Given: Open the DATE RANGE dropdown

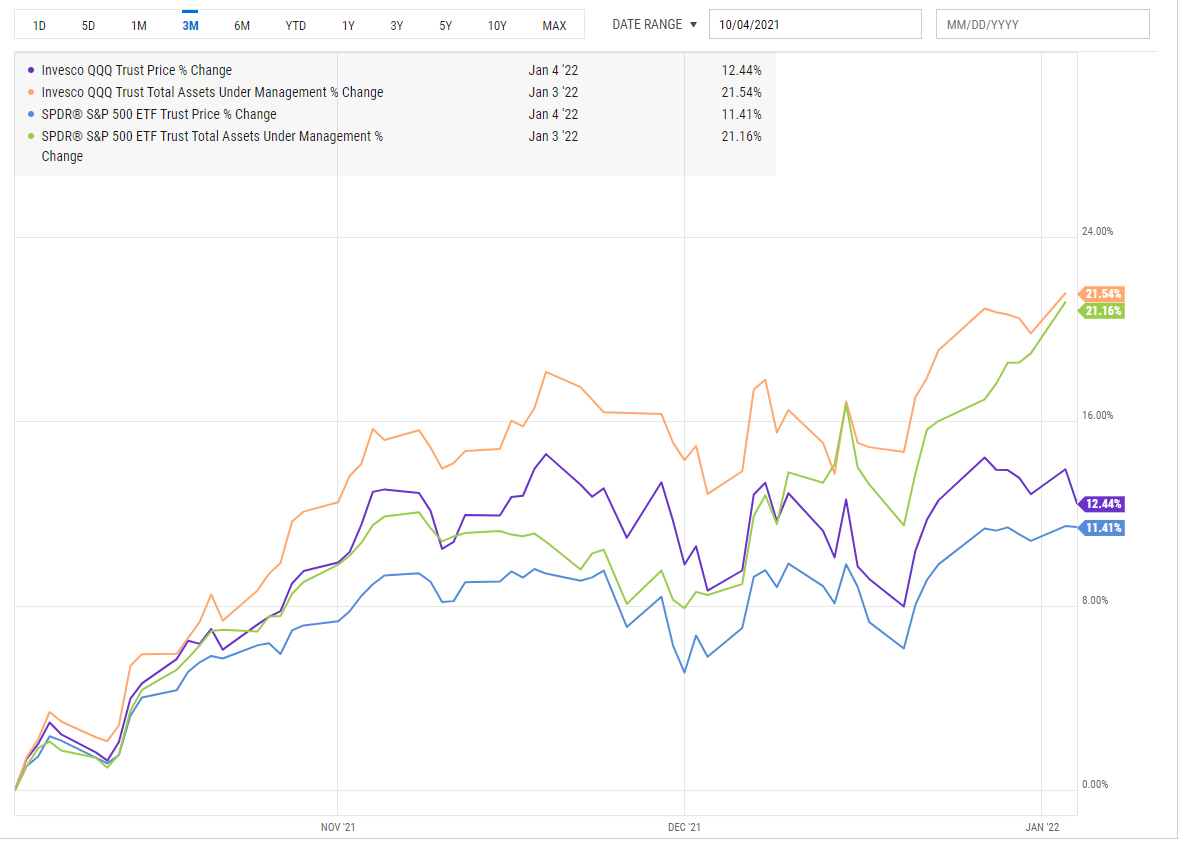Looking at the screenshot, I should click(x=655, y=24).
